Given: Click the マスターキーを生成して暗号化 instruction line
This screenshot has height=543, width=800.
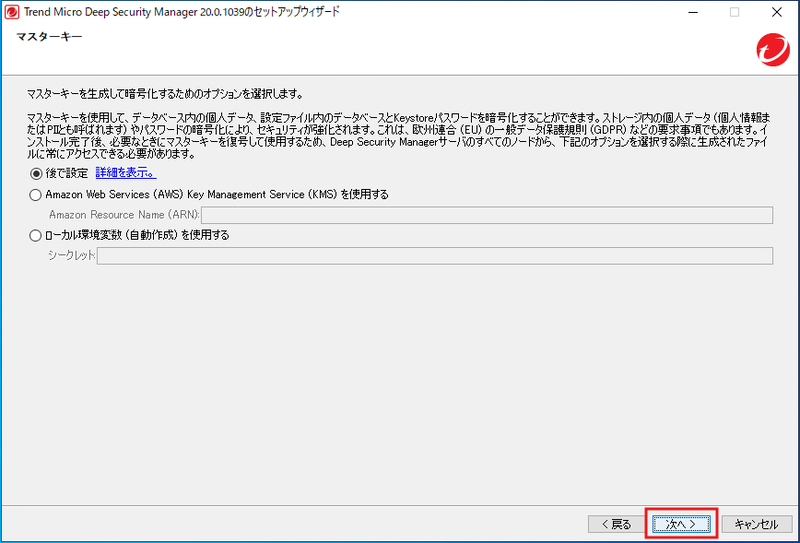Looking at the screenshot, I should [166, 94].
